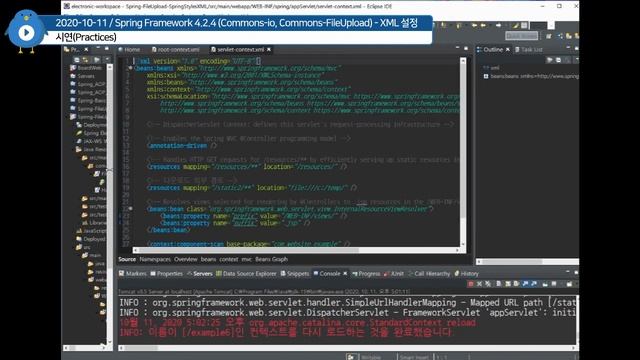
Task: Open the Markers view tab
Action: pyautogui.click(x=133, y=273)
